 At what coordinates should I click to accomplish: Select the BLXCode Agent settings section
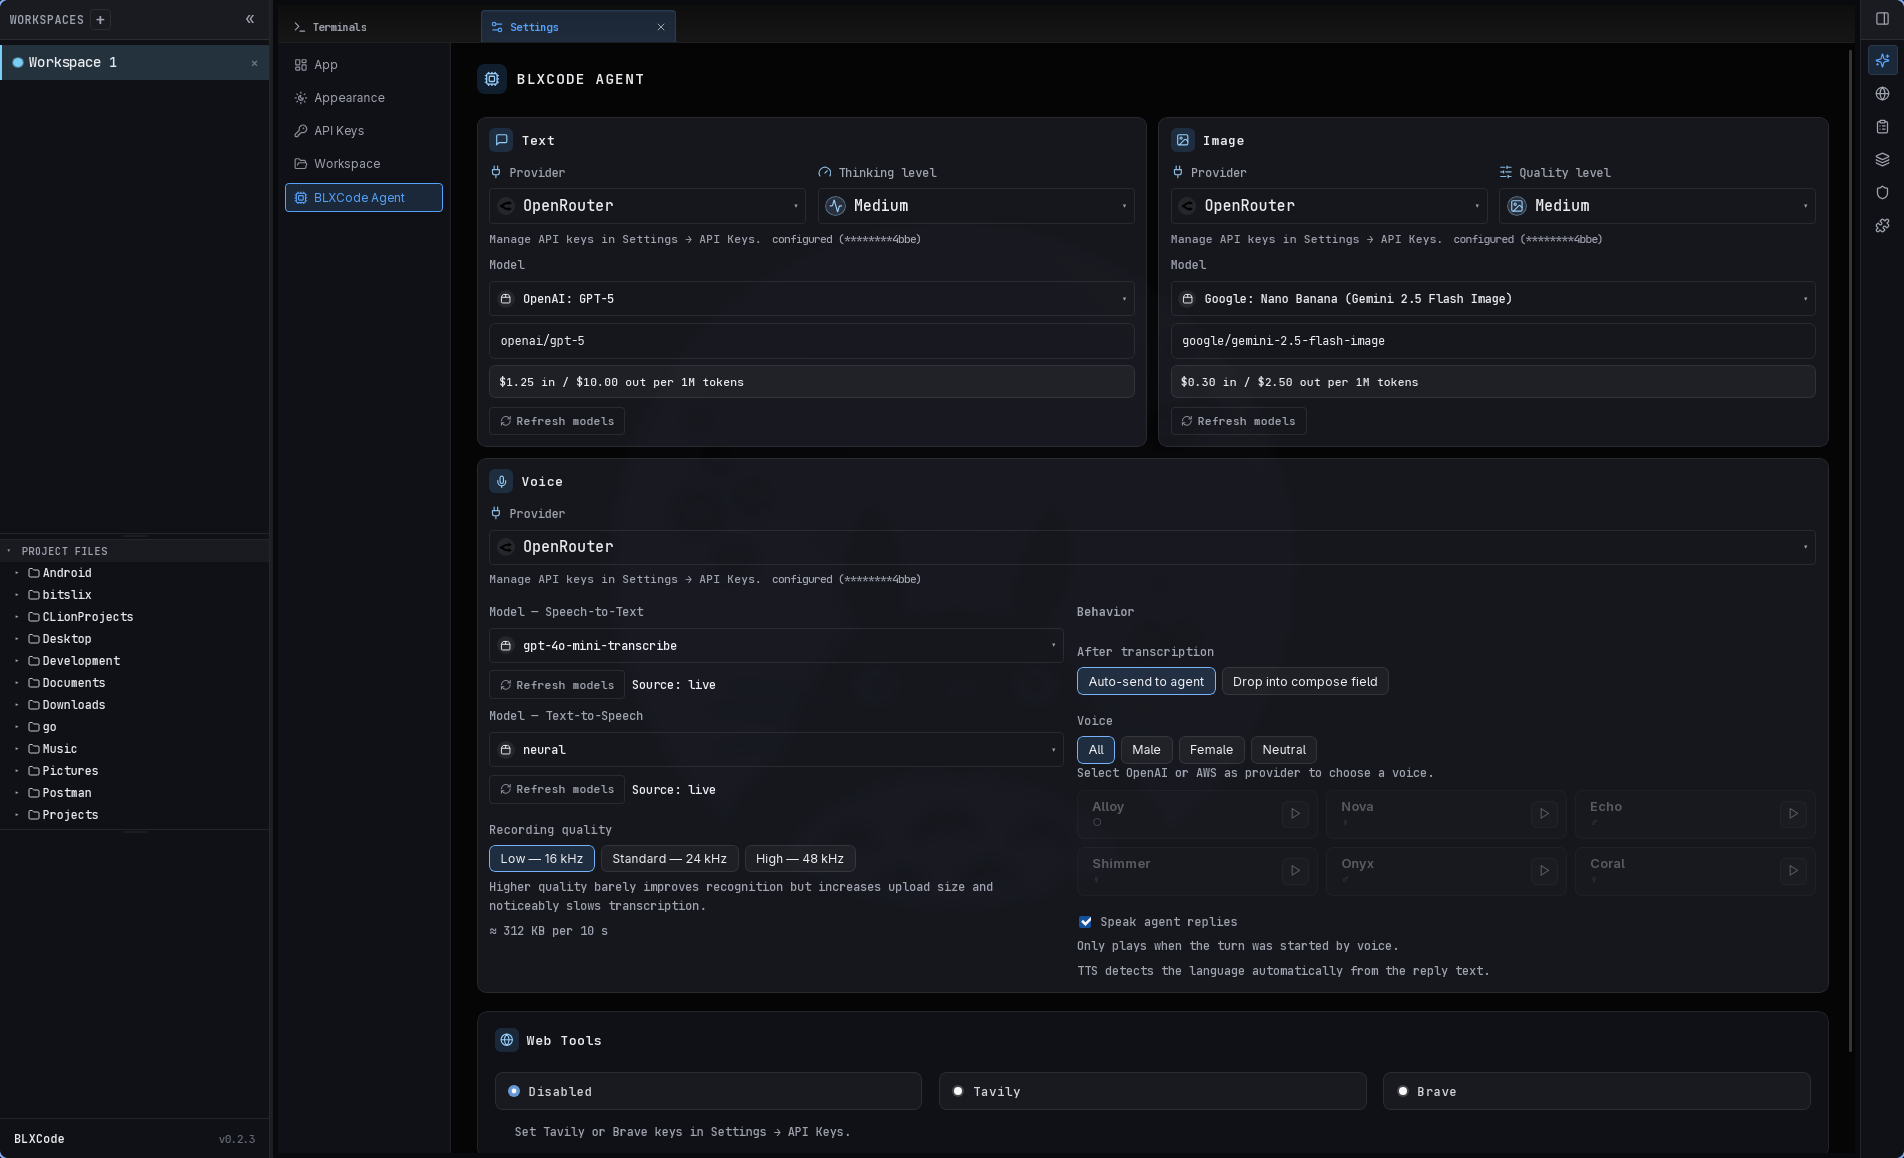[364, 198]
